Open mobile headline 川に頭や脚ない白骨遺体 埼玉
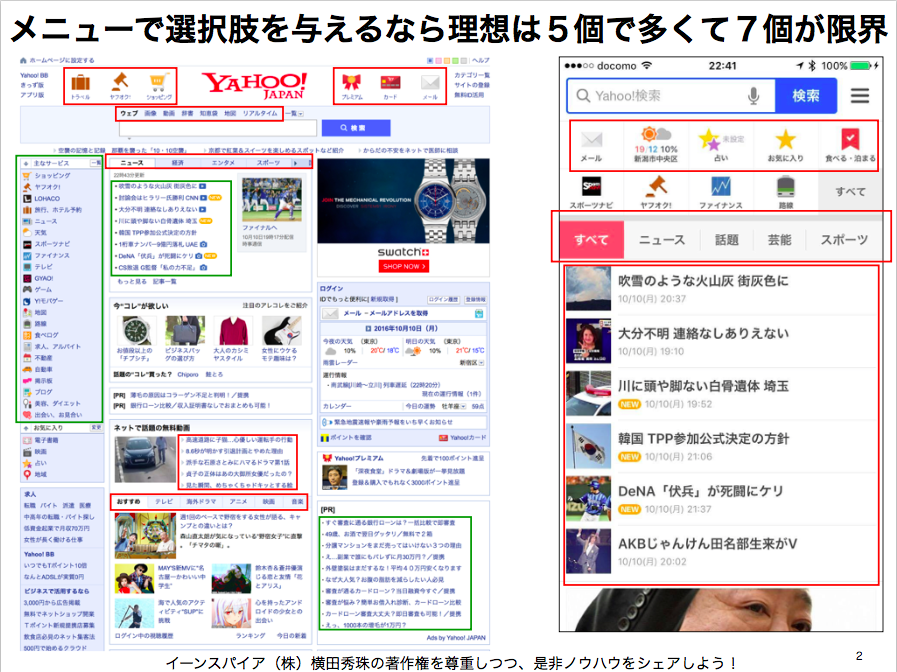 pos(703,386)
